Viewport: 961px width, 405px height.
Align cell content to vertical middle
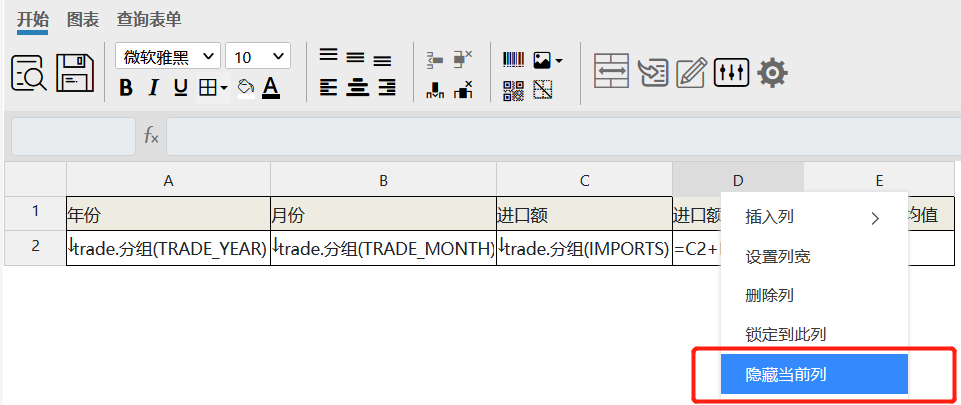click(355, 58)
